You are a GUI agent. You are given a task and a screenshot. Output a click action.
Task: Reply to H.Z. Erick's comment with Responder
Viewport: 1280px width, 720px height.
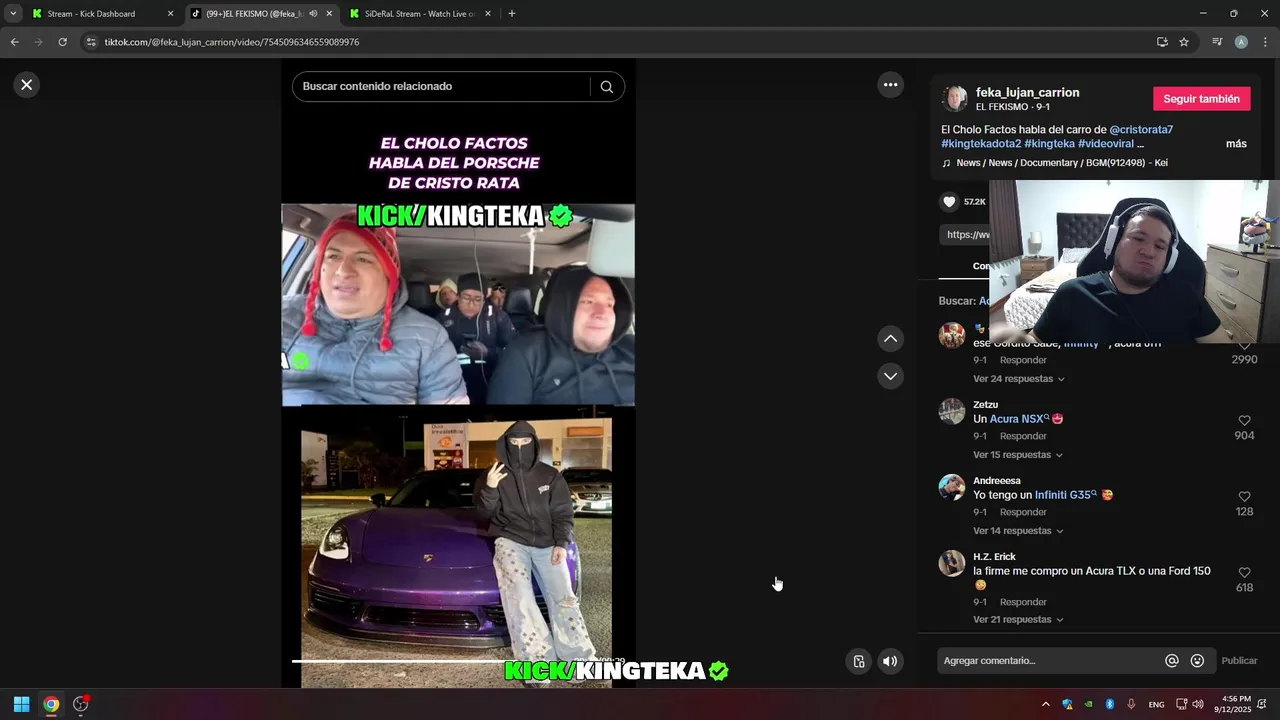click(1023, 602)
